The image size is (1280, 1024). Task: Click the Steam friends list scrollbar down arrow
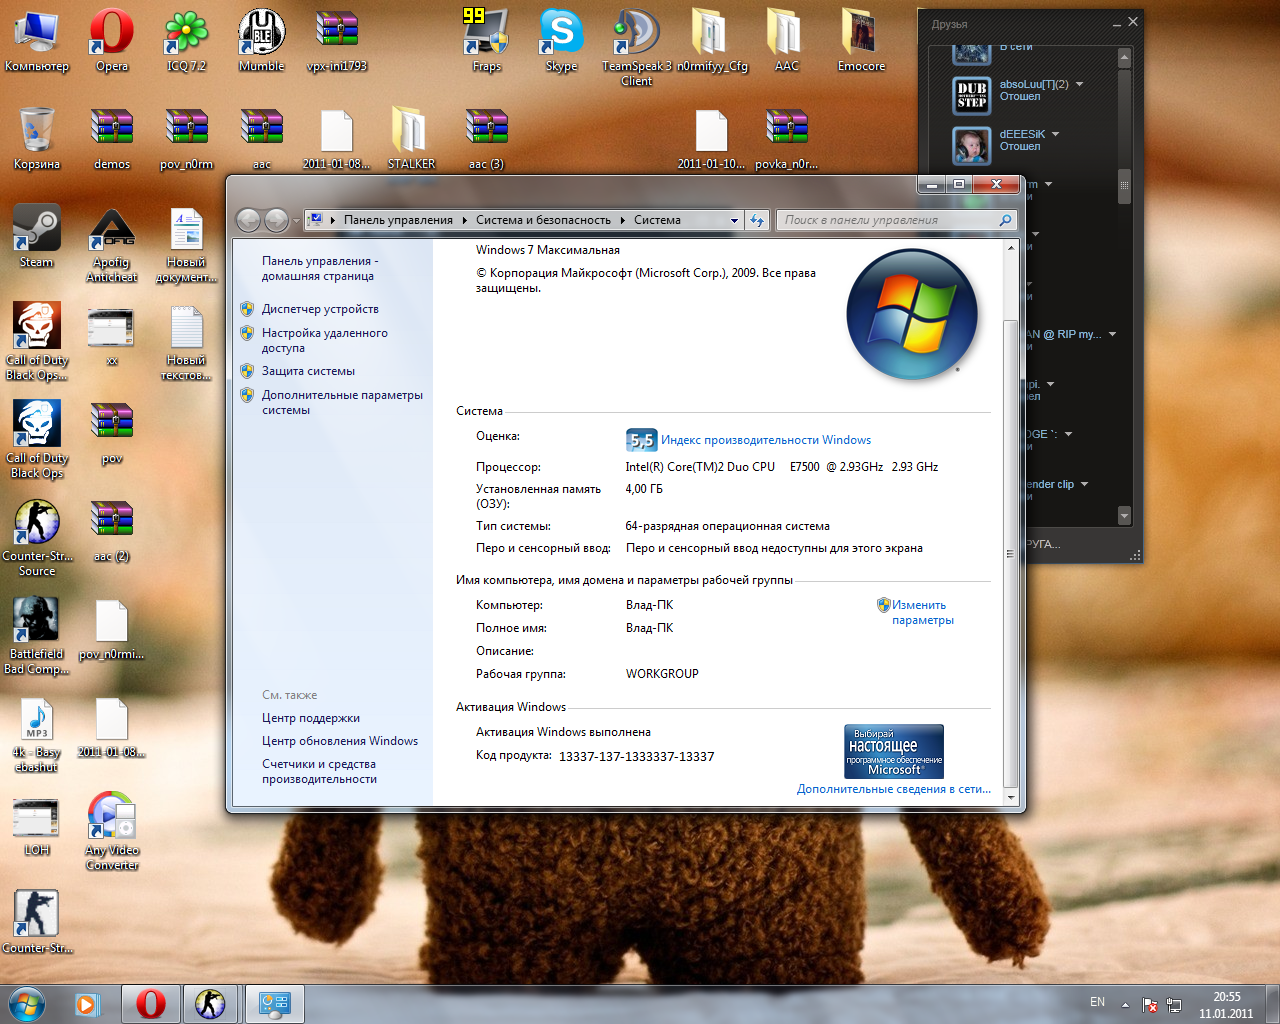[x=1124, y=516]
